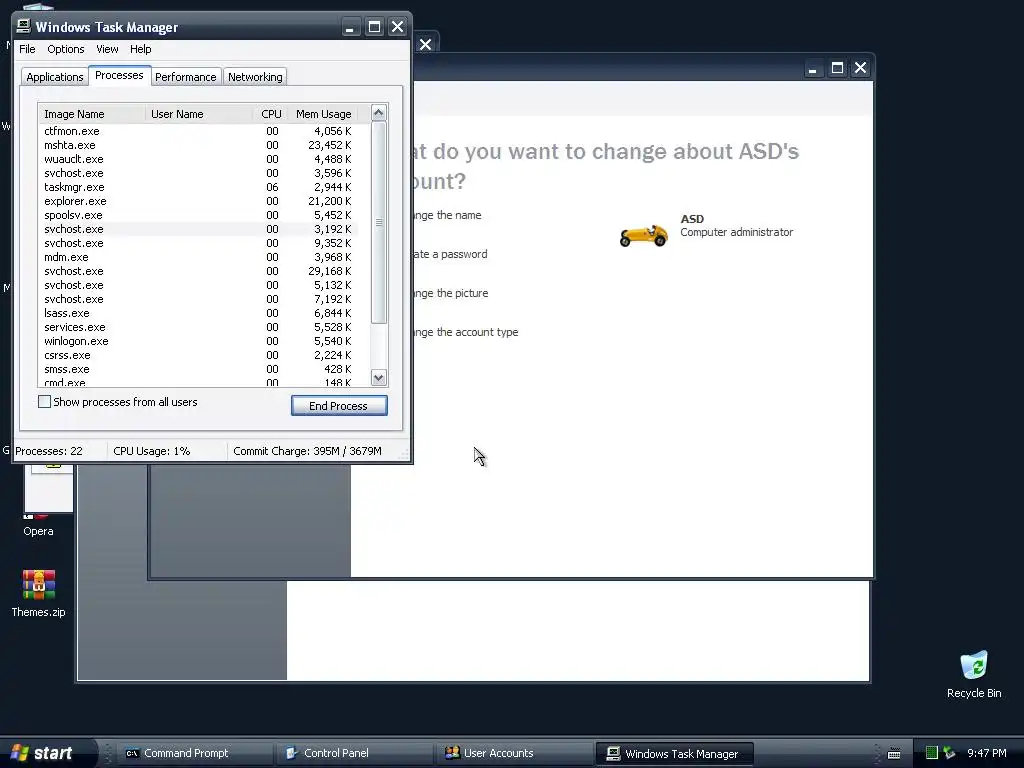Click Change the account type link
The image size is (1024, 768).
[x=466, y=332]
